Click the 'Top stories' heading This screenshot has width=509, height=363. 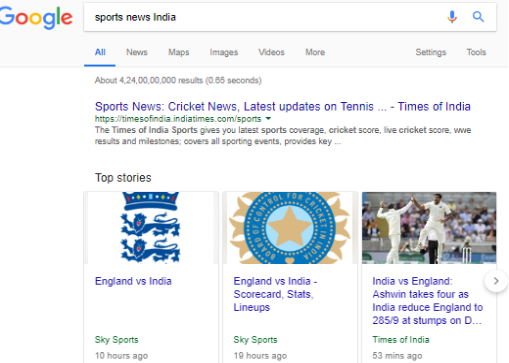[x=123, y=178]
